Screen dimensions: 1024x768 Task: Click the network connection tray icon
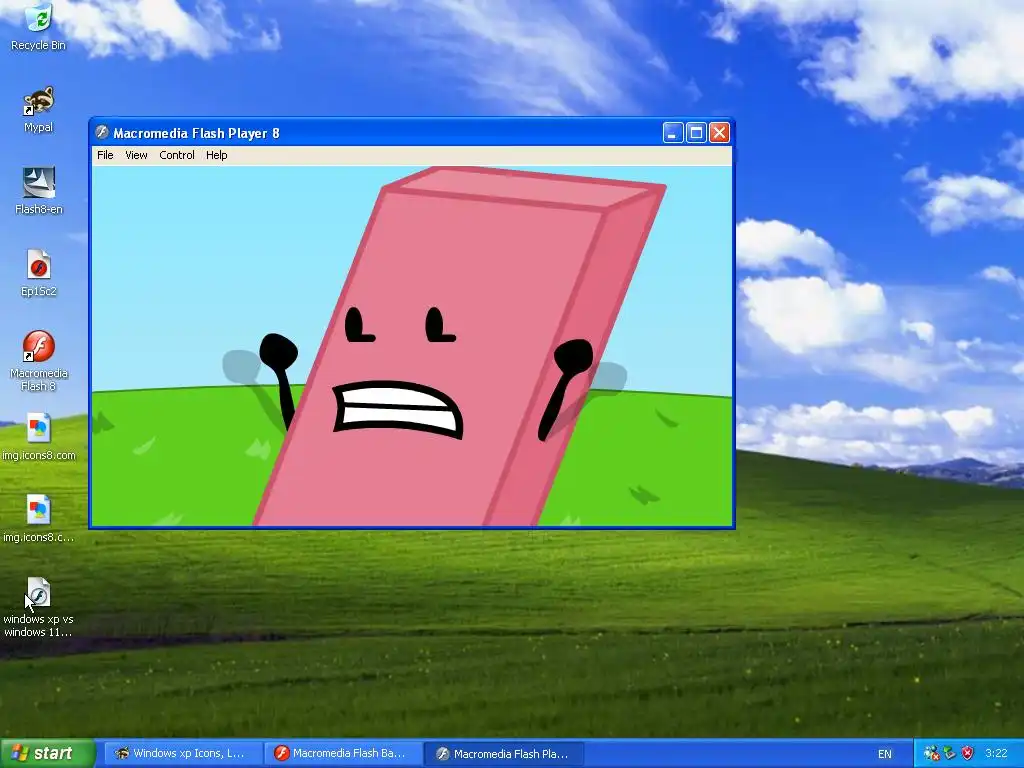(950, 753)
